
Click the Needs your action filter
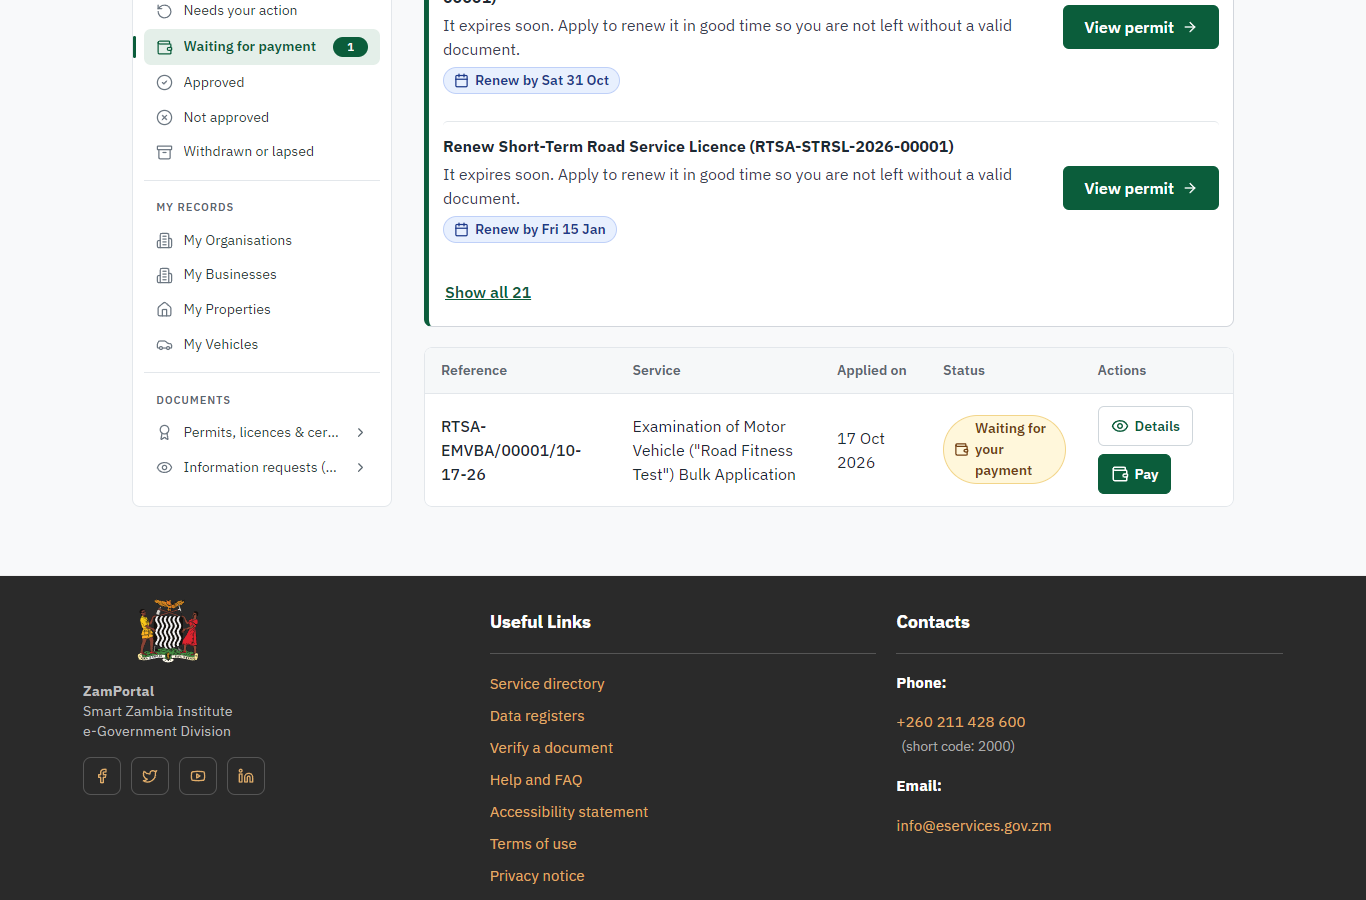[x=262, y=11]
